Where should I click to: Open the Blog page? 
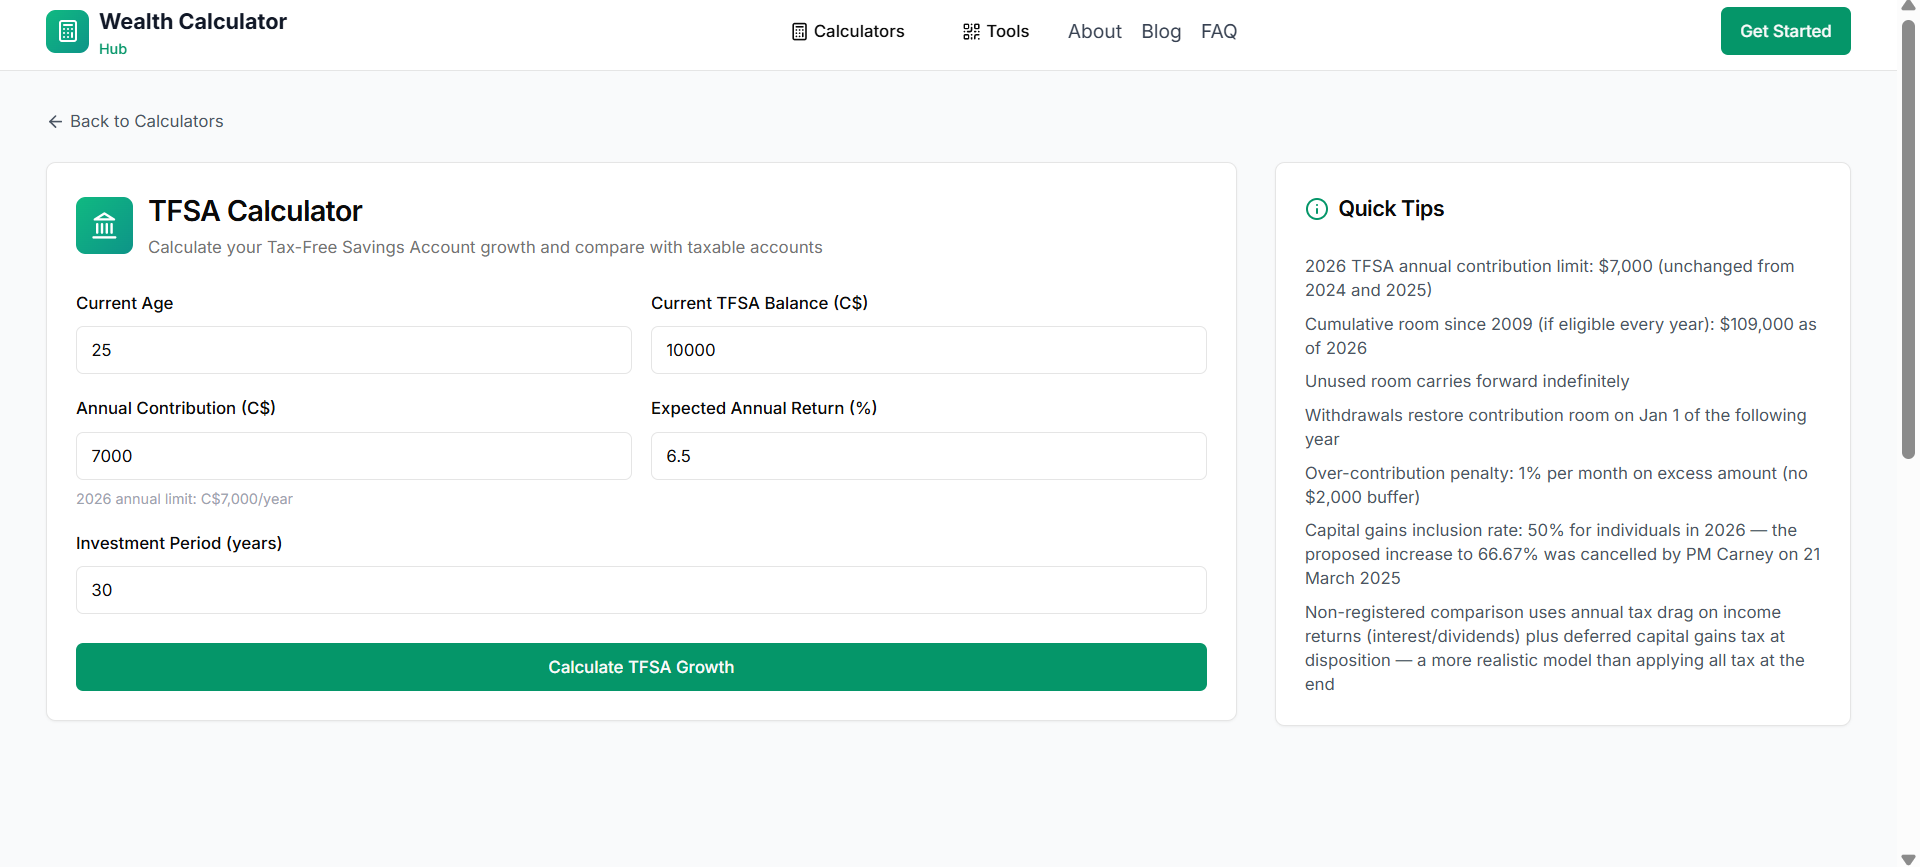1161,31
